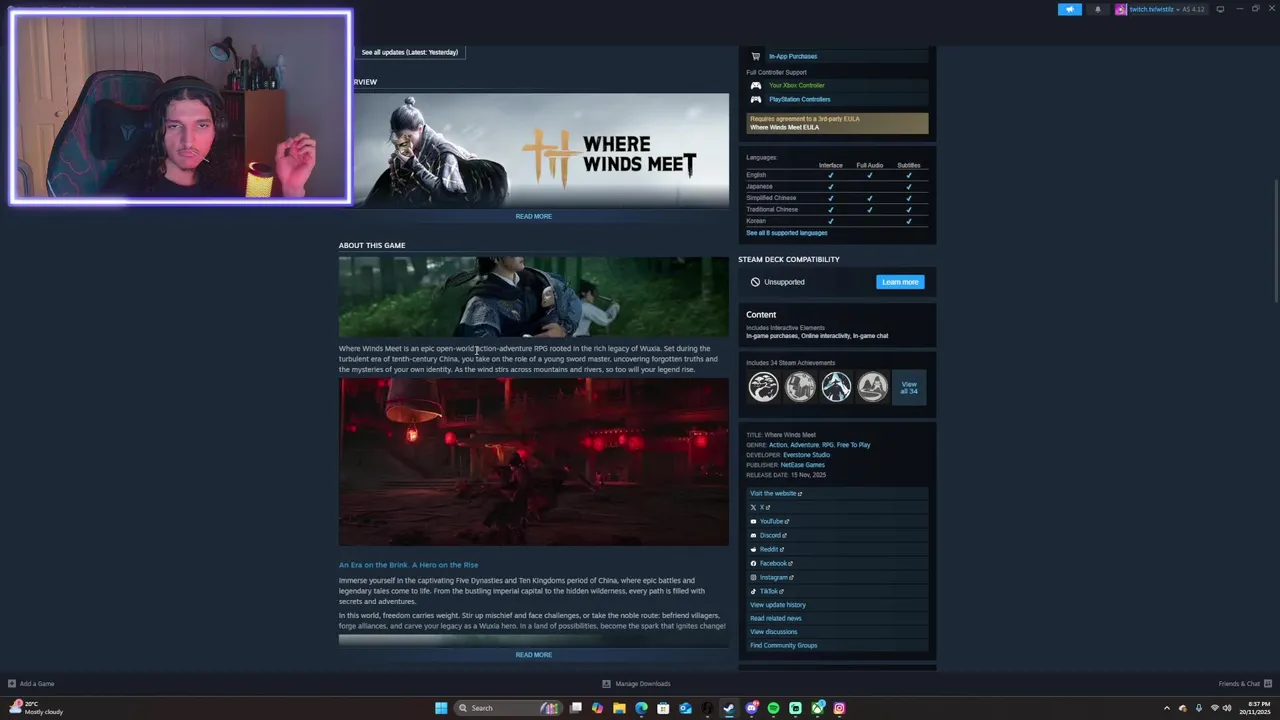The width and height of the screenshot is (1280, 720).
Task: Open the third Steam achievement icon
Action: point(836,386)
